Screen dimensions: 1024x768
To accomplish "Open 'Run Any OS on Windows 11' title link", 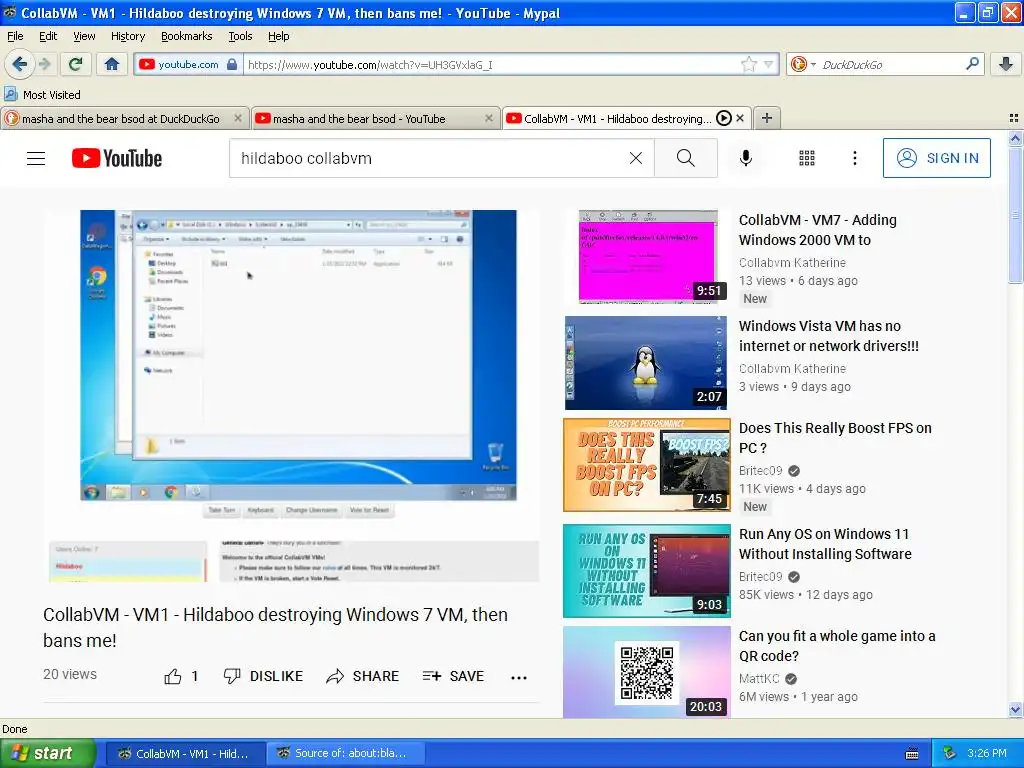I will [x=825, y=543].
